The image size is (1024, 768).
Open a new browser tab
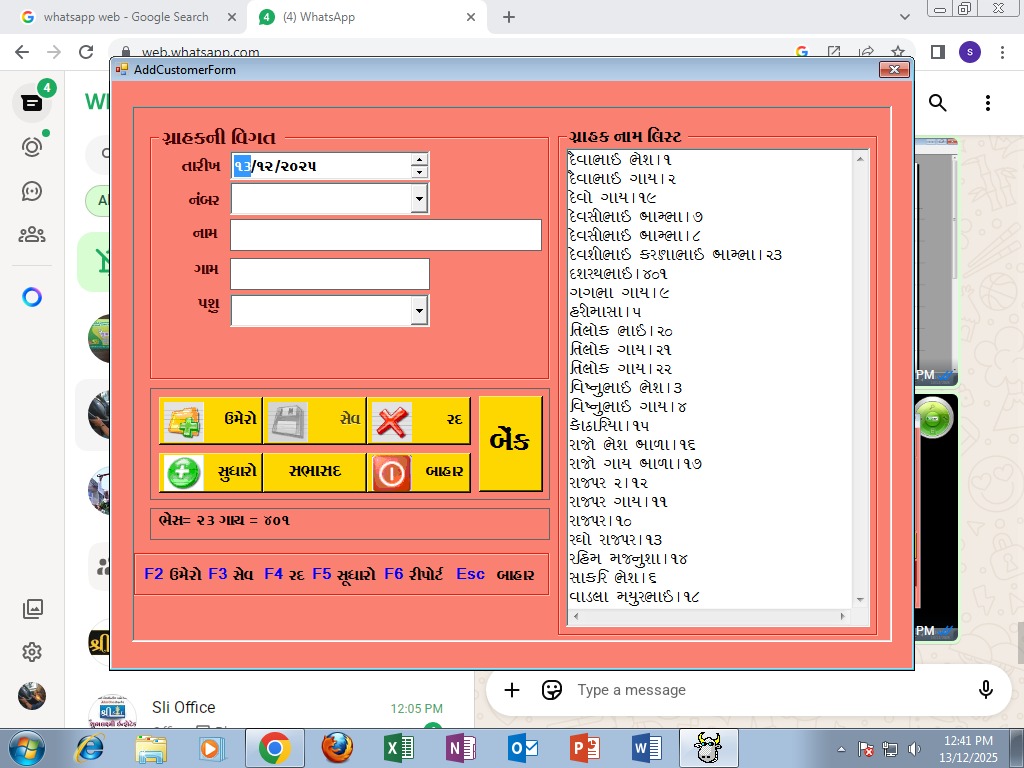(x=510, y=16)
